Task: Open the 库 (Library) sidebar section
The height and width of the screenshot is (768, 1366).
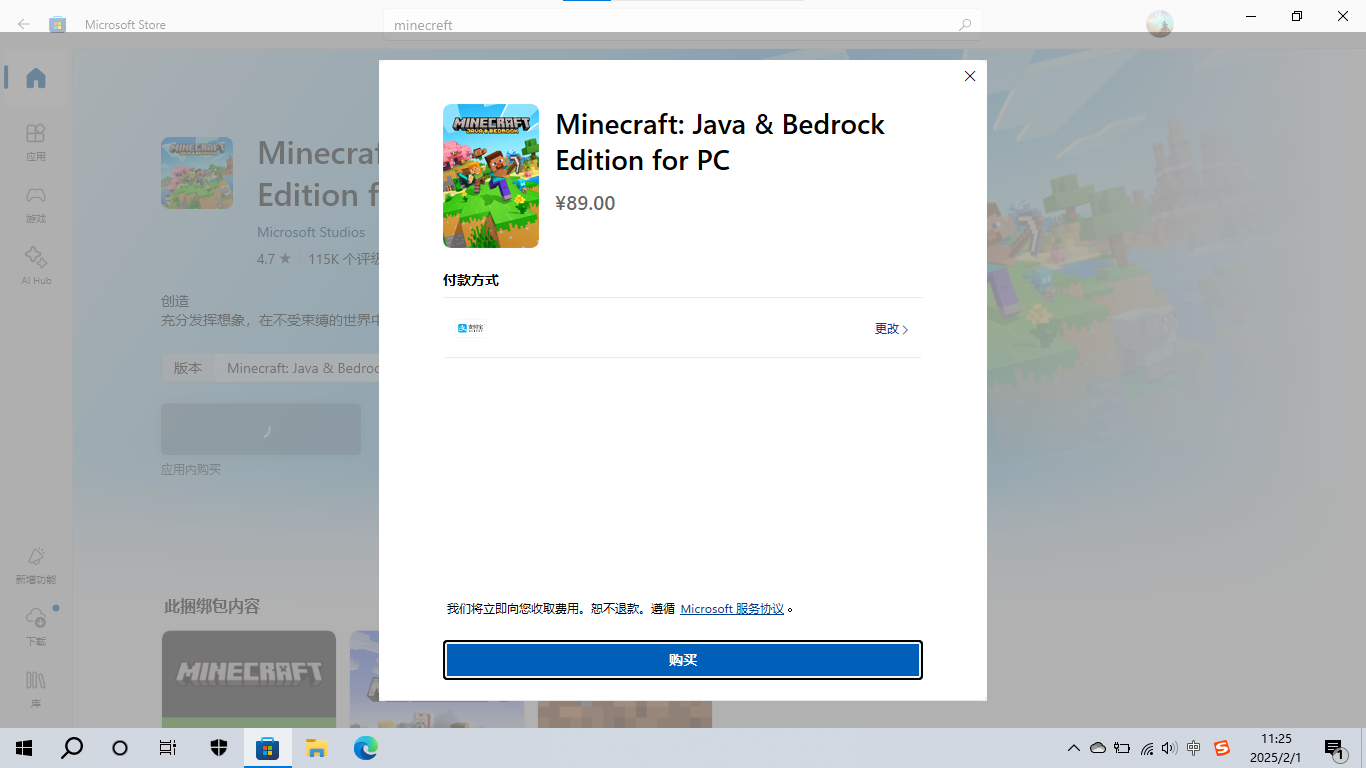Action: click(x=35, y=690)
